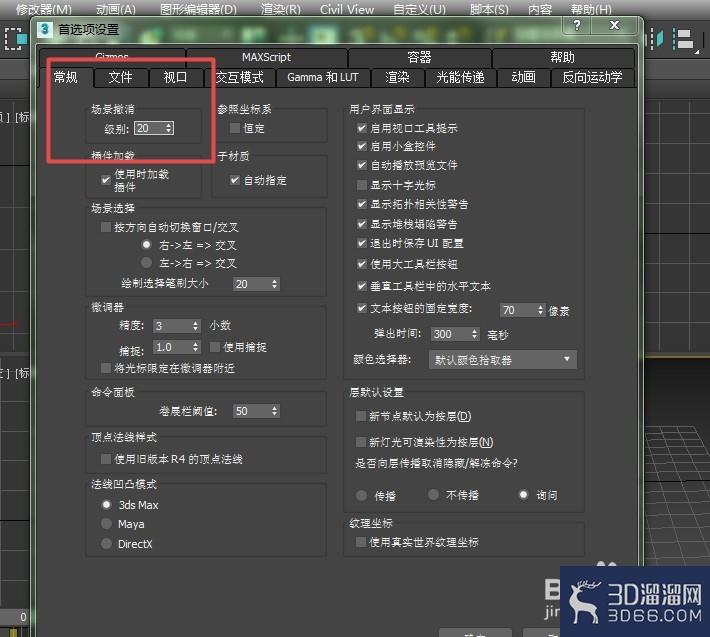Switch to the Gamma 和 LUT tab

[323, 77]
